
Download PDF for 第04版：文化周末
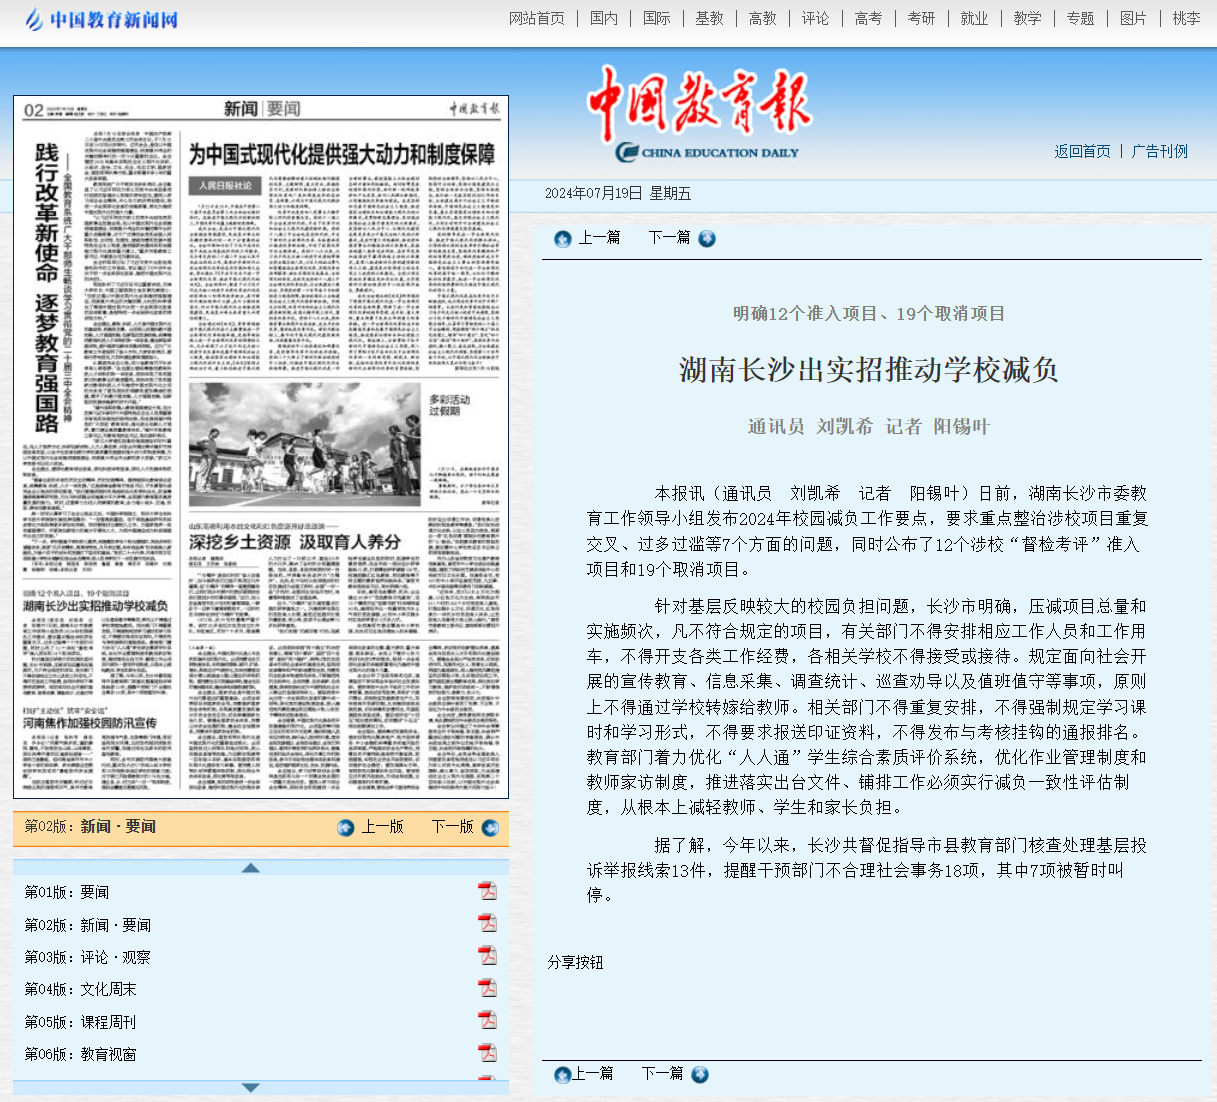click(487, 988)
